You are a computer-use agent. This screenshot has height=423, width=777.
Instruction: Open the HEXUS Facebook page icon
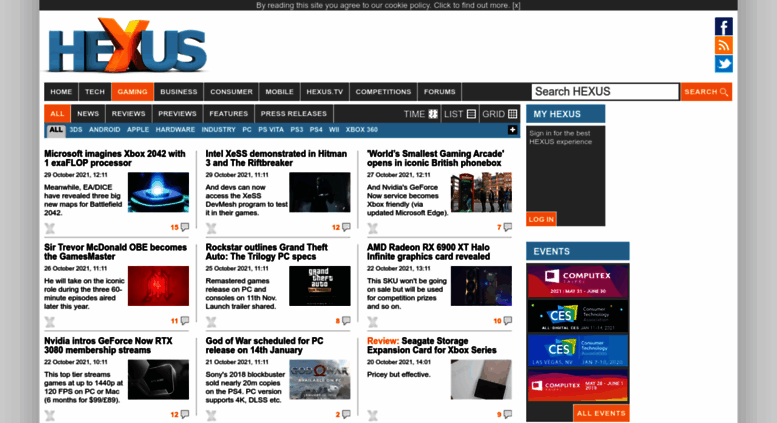(x=723, y=26)
